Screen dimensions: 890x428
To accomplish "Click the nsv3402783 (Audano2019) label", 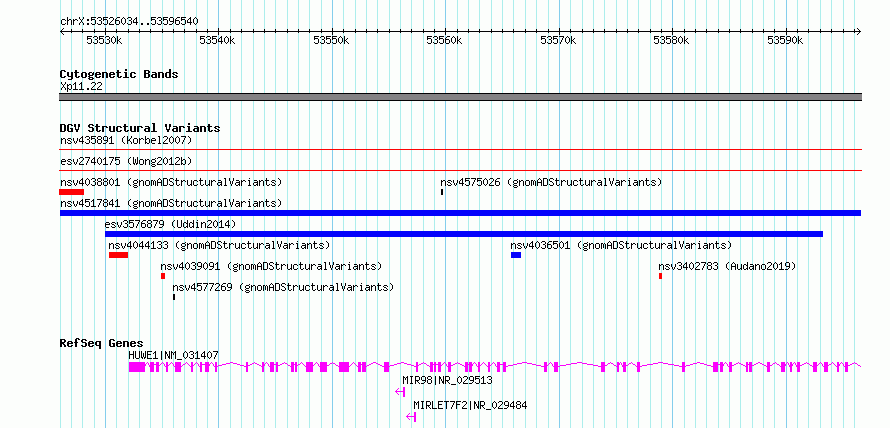I will [x=728, y=266].
